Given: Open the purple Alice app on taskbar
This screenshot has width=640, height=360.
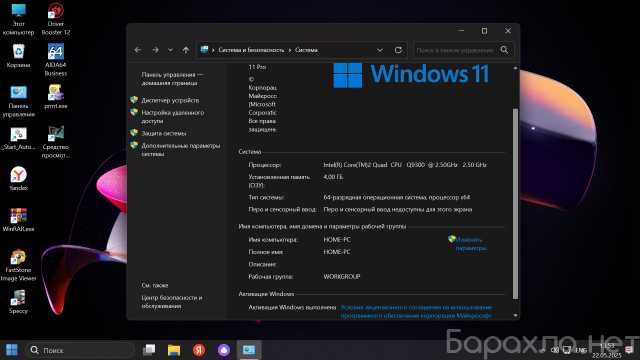Looking at the screenshot, I should [x=224, y=350].
